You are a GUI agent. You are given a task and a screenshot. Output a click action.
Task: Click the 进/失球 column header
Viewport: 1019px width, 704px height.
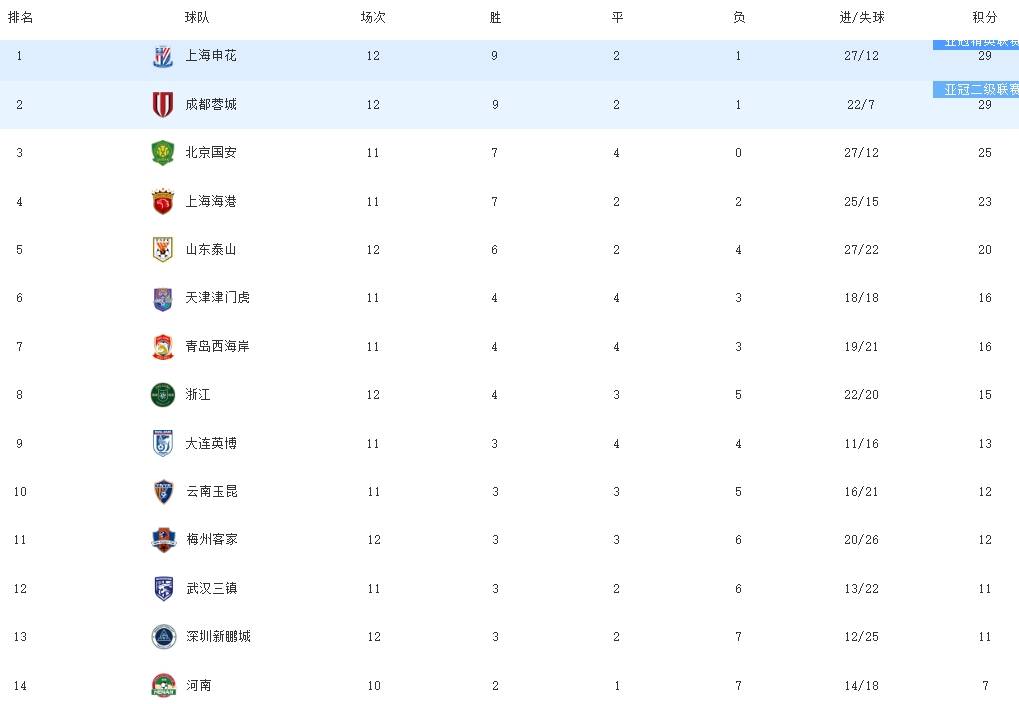[862, 18]
